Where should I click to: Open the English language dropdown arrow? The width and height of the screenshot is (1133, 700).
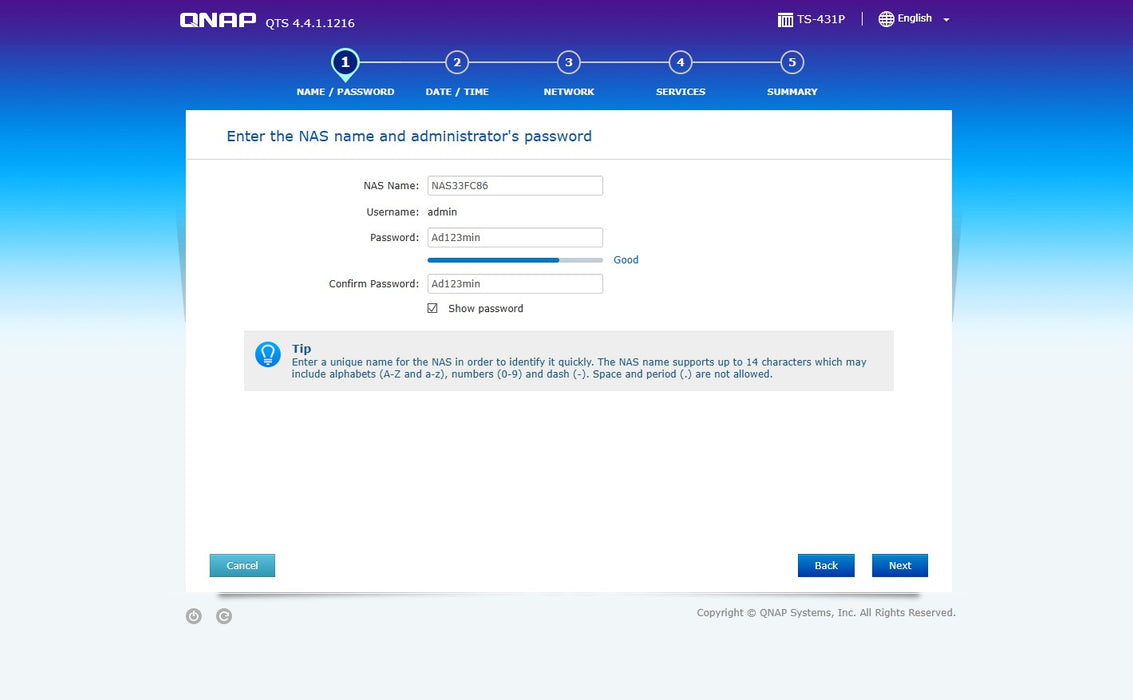(946, 20)
